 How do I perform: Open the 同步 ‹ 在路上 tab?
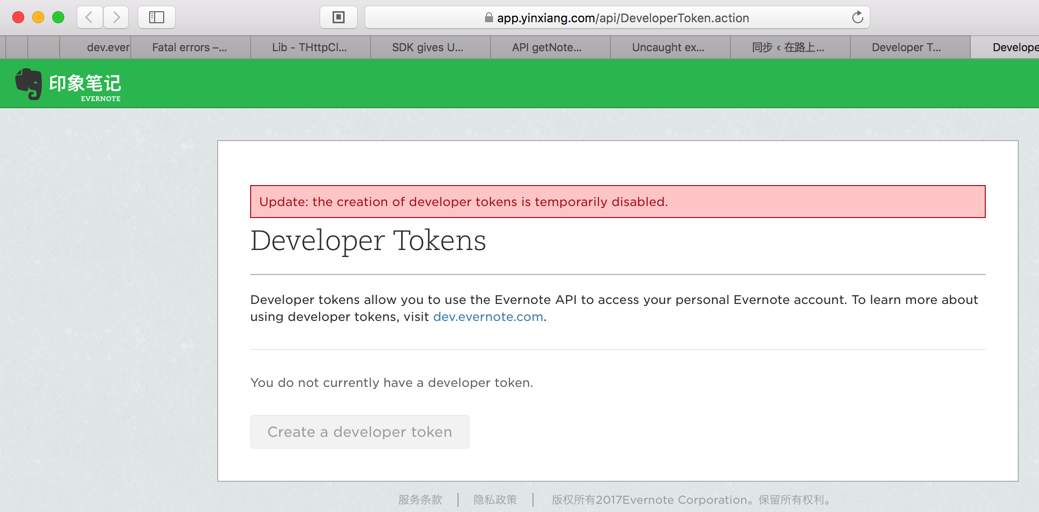coord(790,48)
